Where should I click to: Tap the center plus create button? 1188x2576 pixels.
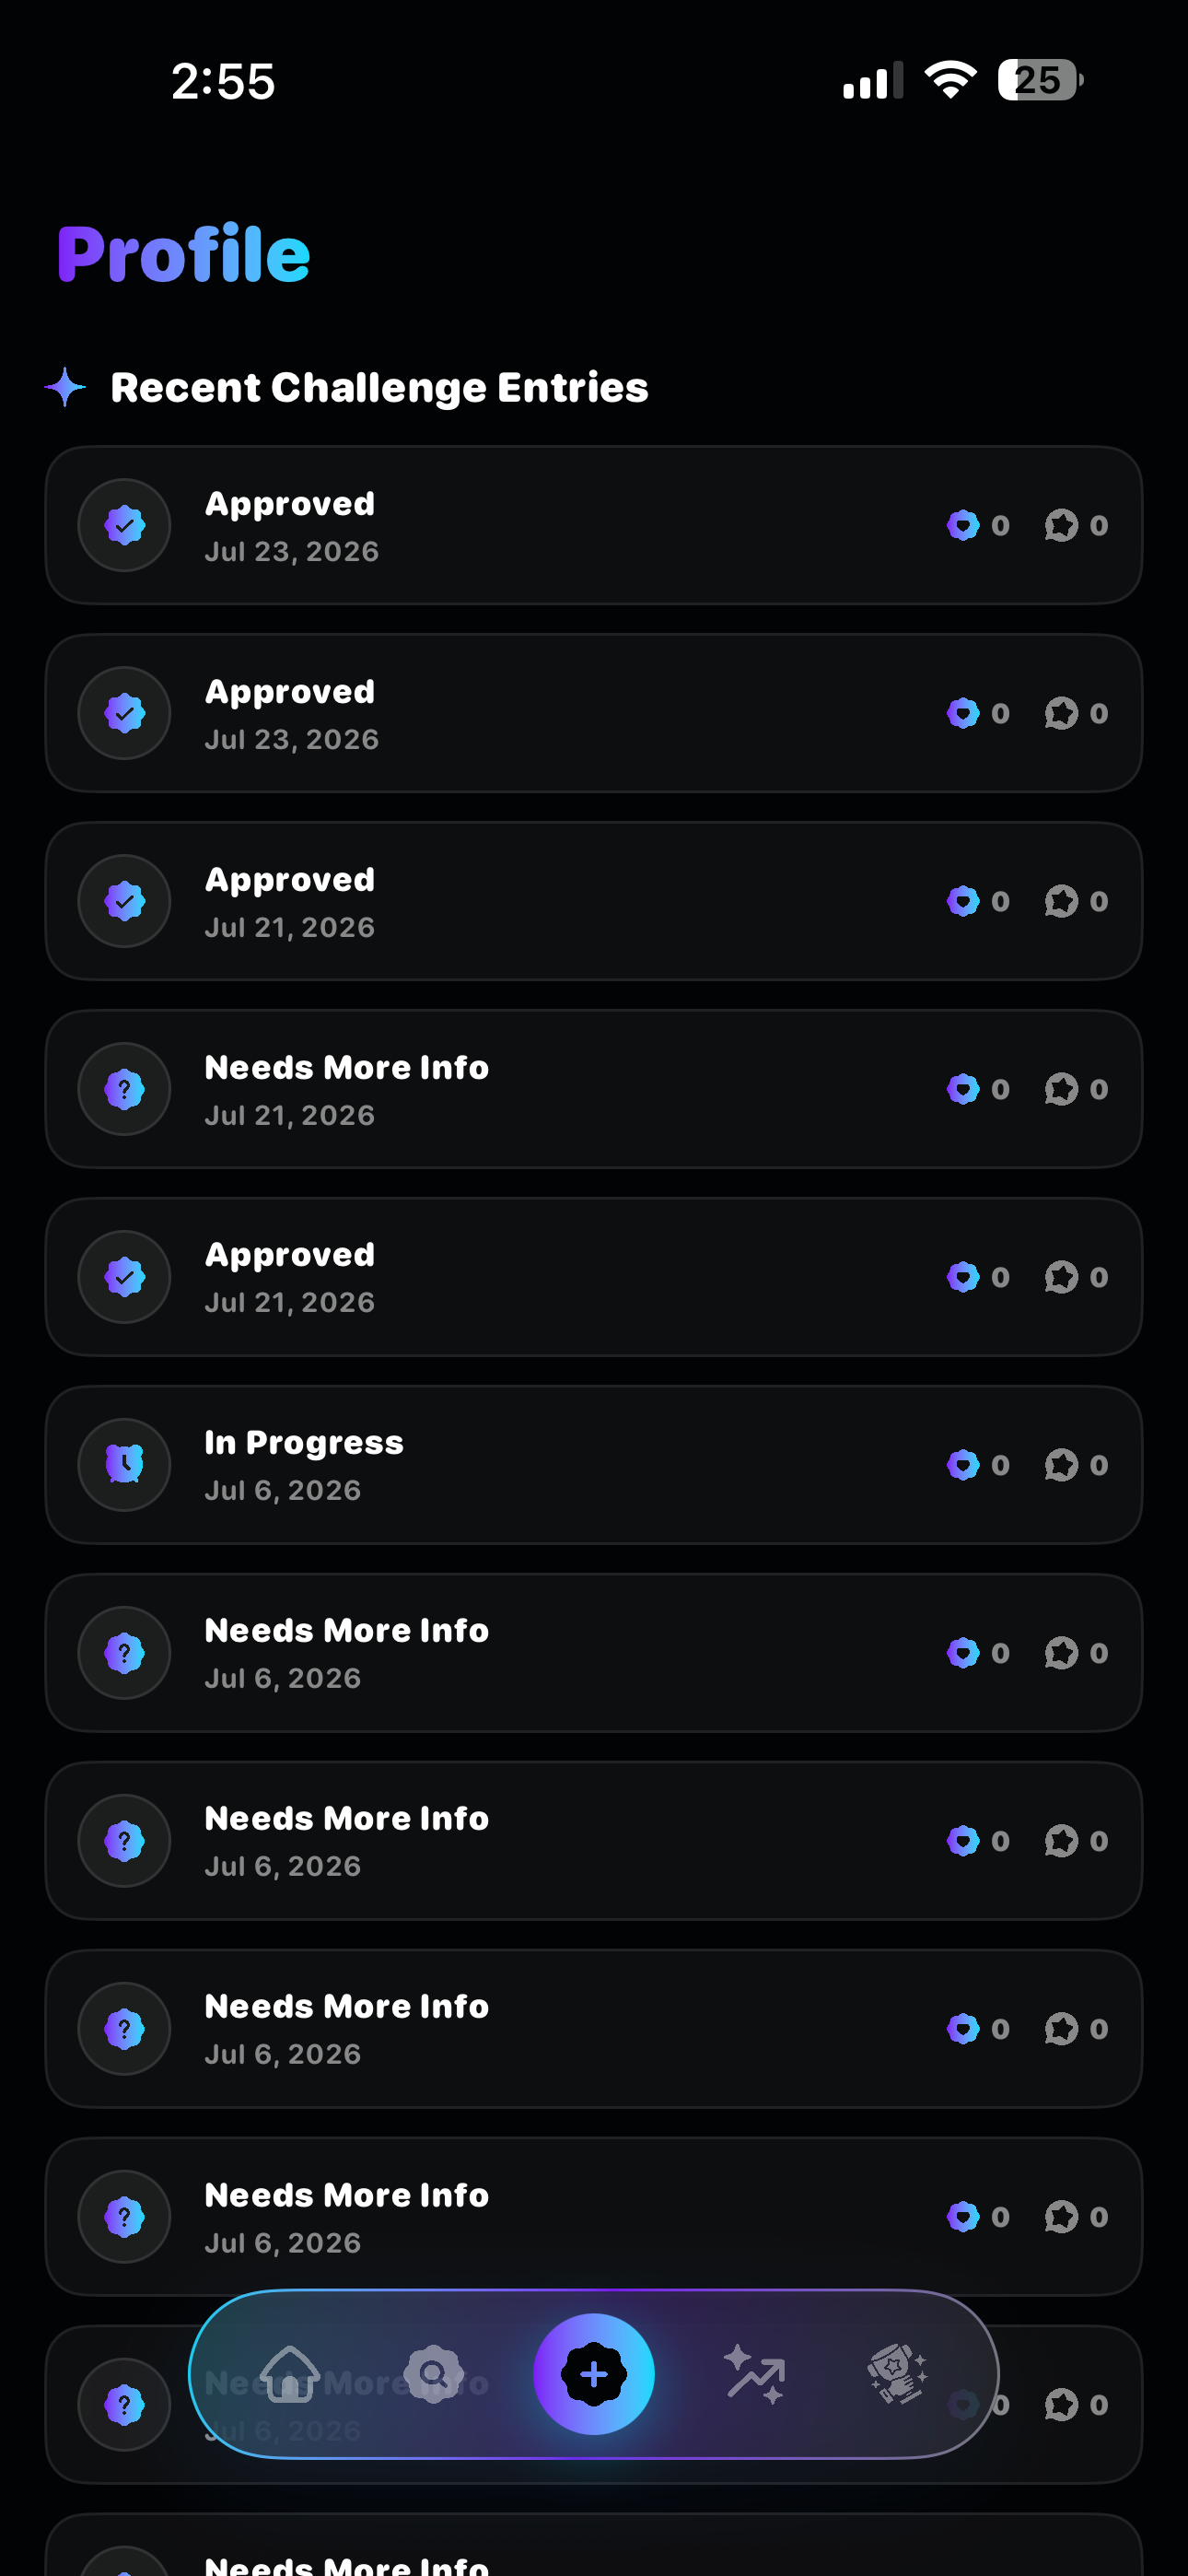[594, 2373]
